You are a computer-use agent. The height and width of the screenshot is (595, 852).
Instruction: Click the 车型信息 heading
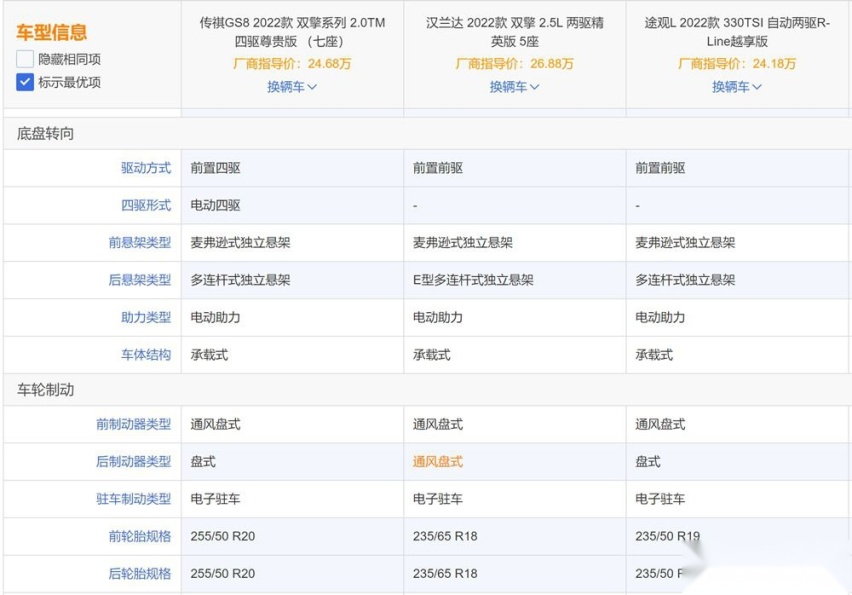tap(52, 33)
